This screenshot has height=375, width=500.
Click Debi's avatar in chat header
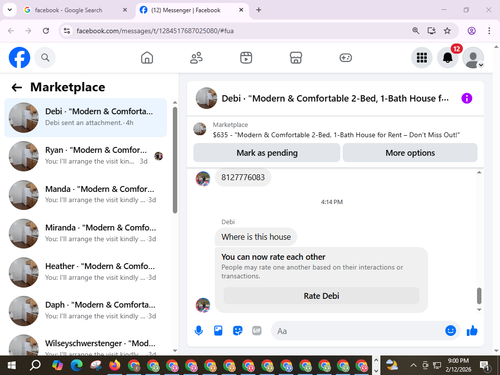click(x=206, y=98)
